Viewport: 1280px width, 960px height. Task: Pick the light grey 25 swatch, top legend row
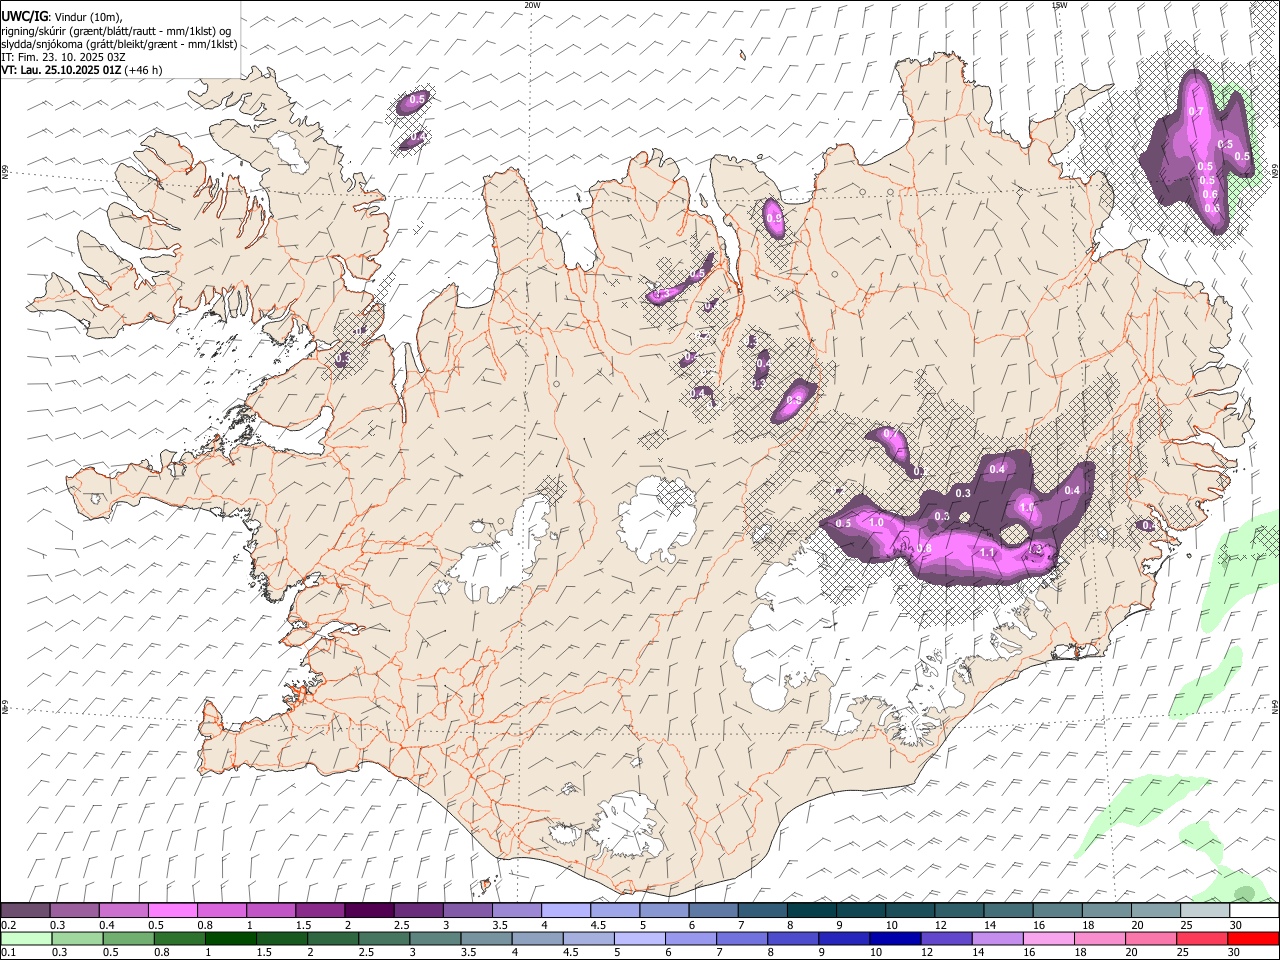tap(1206, 911)
